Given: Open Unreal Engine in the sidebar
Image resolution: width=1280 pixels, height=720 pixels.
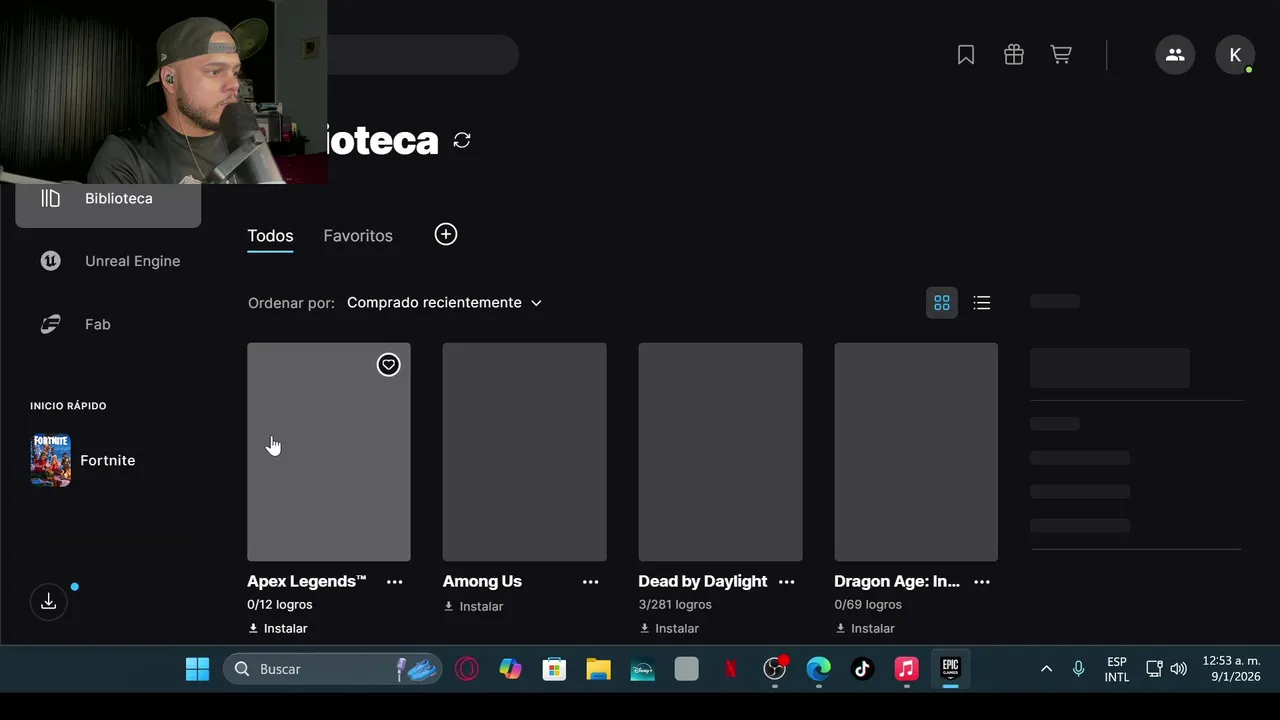Looking at the screenshot, I should 108,261.
